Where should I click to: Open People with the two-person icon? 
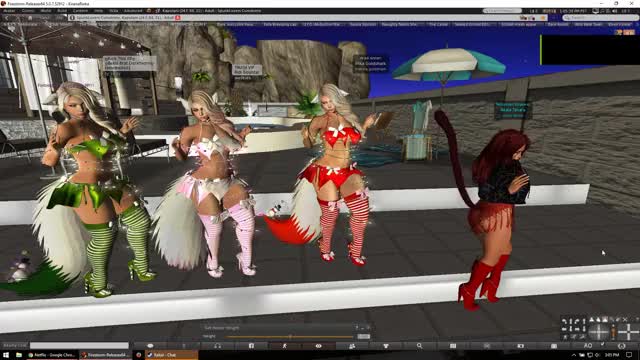click(x=352, y=346)
